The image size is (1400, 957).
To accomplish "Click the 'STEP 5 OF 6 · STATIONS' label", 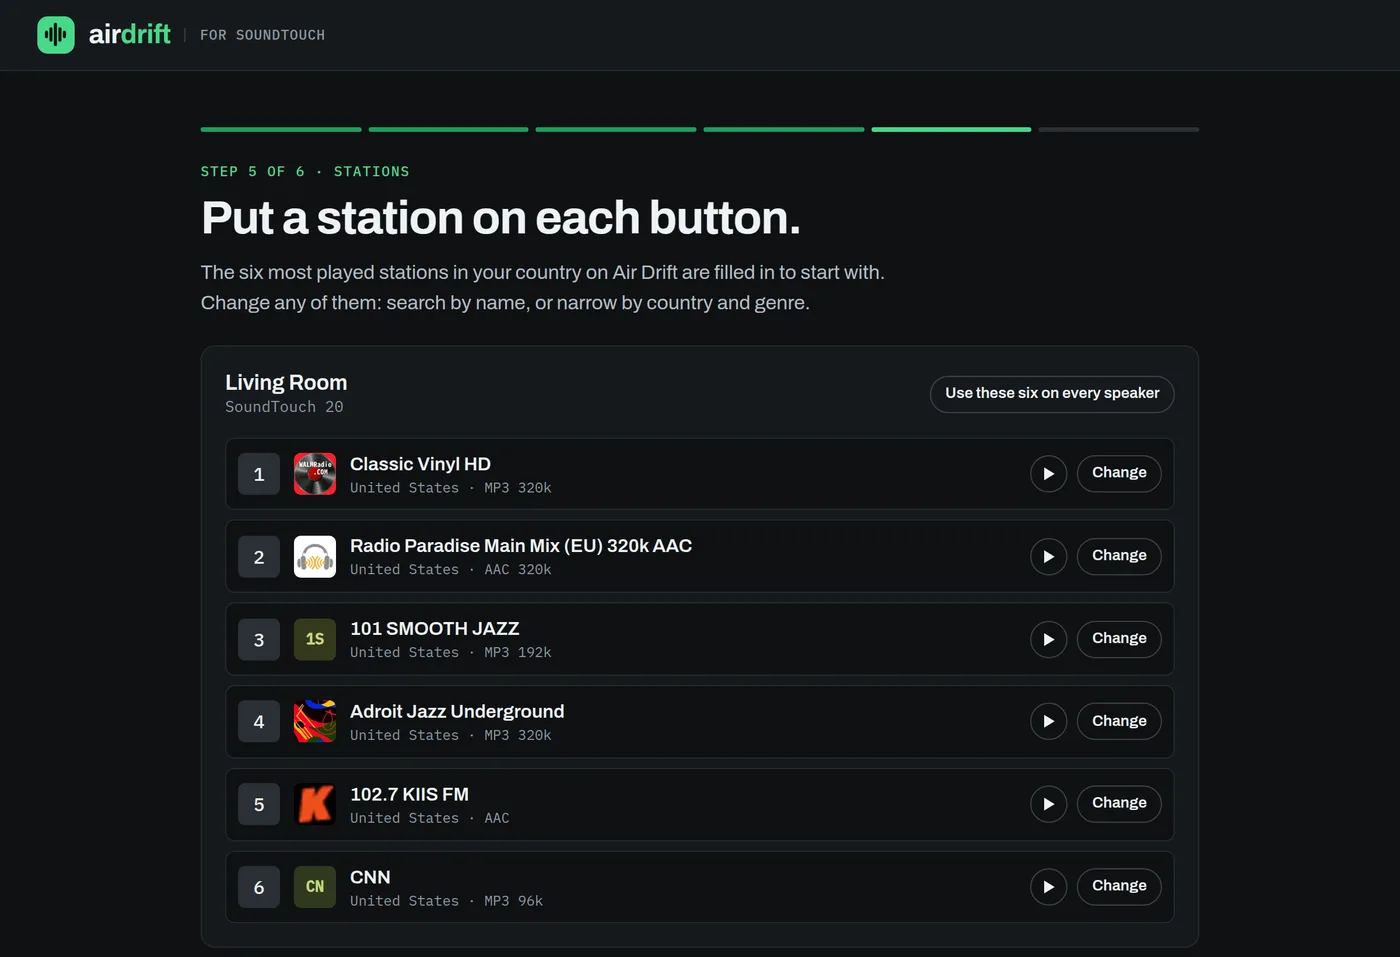I will click(x=305, y=172).
